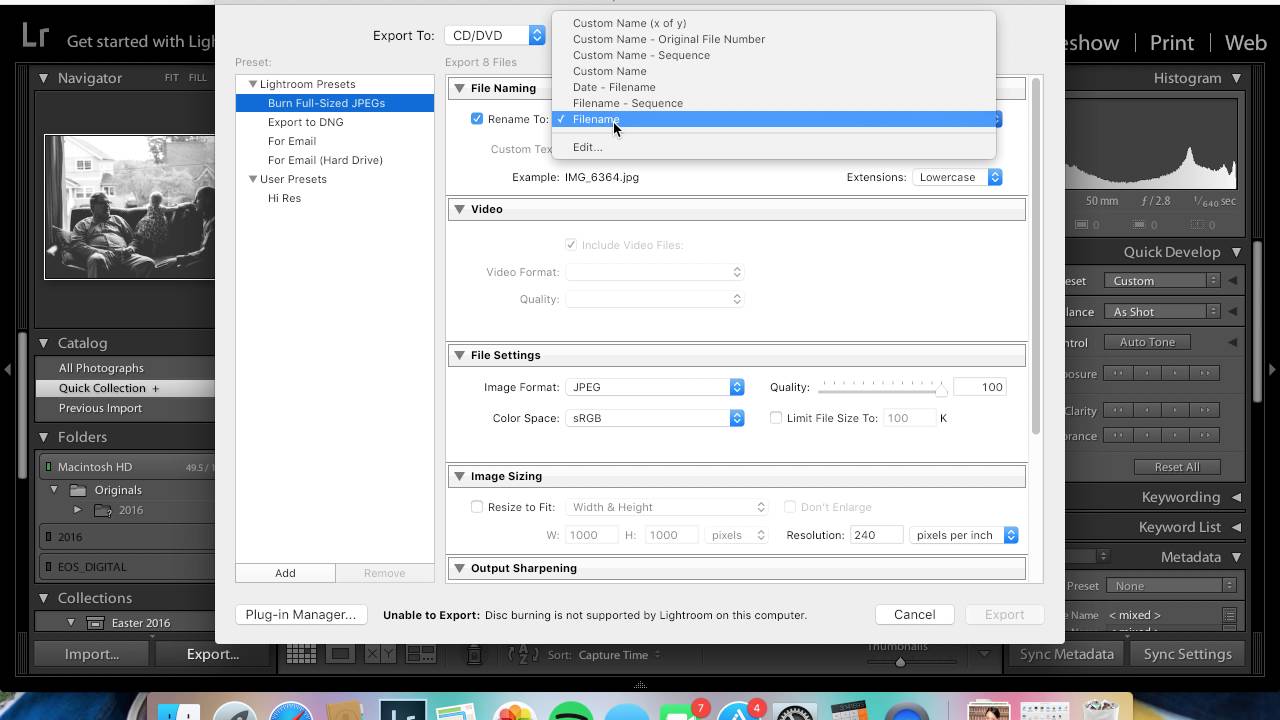
Task: Open the Export To CD/DVD dropdown
Action: pos(495,35)
